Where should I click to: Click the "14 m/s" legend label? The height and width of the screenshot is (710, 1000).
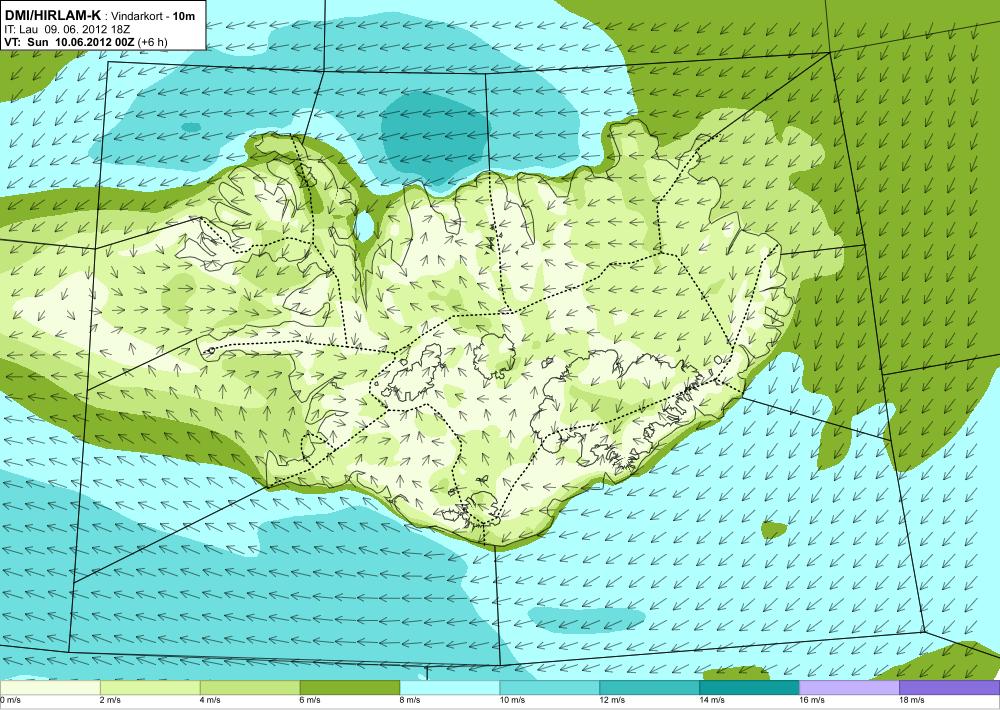(x=712, y=700)
